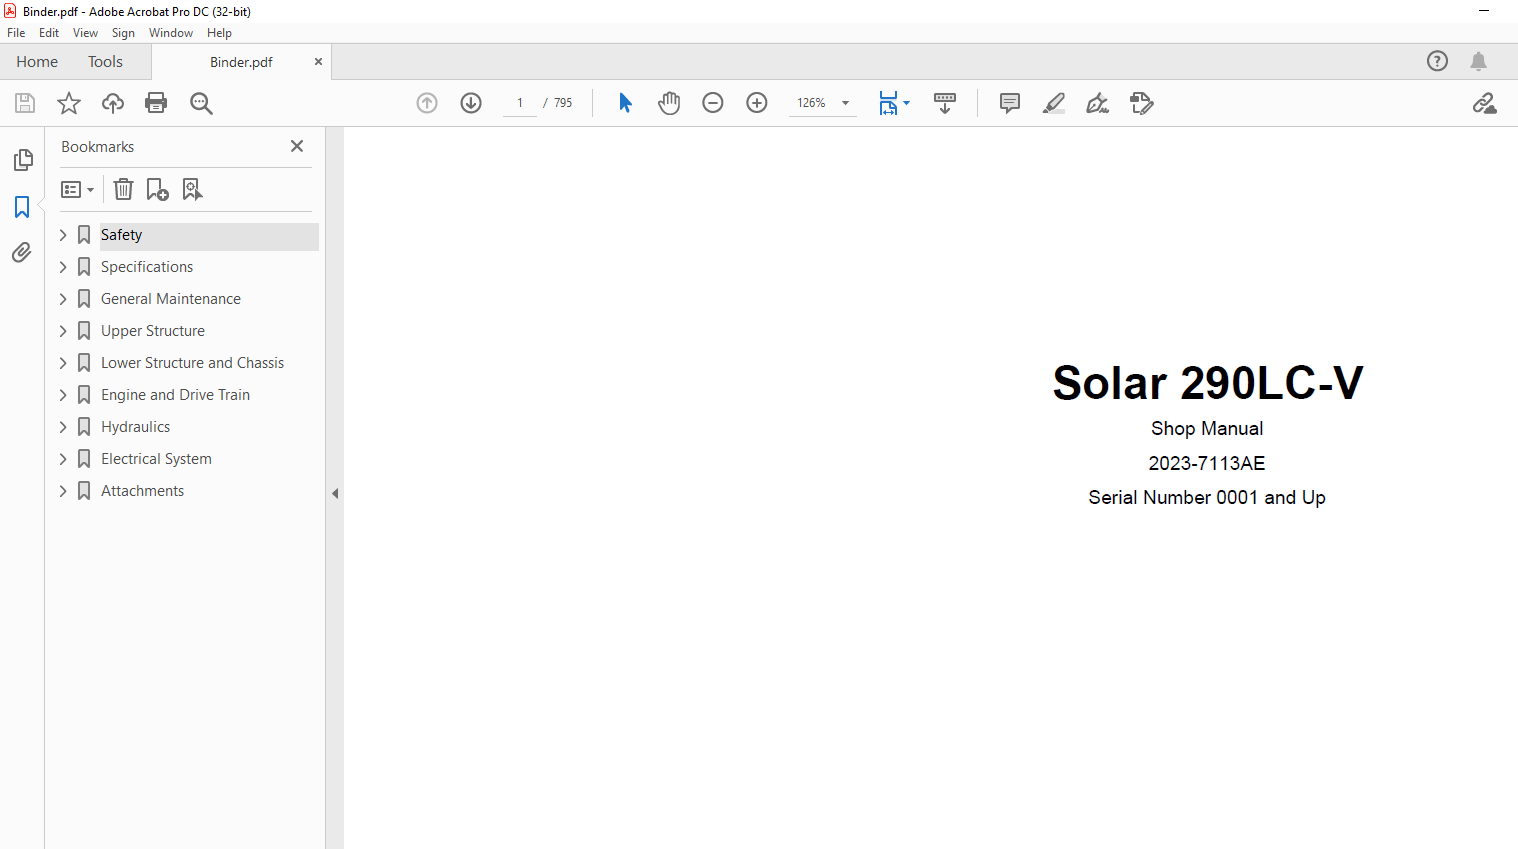
Task: Jump to the Specifications bookmark
Action: pyautogui.click(x=147, y=267)
